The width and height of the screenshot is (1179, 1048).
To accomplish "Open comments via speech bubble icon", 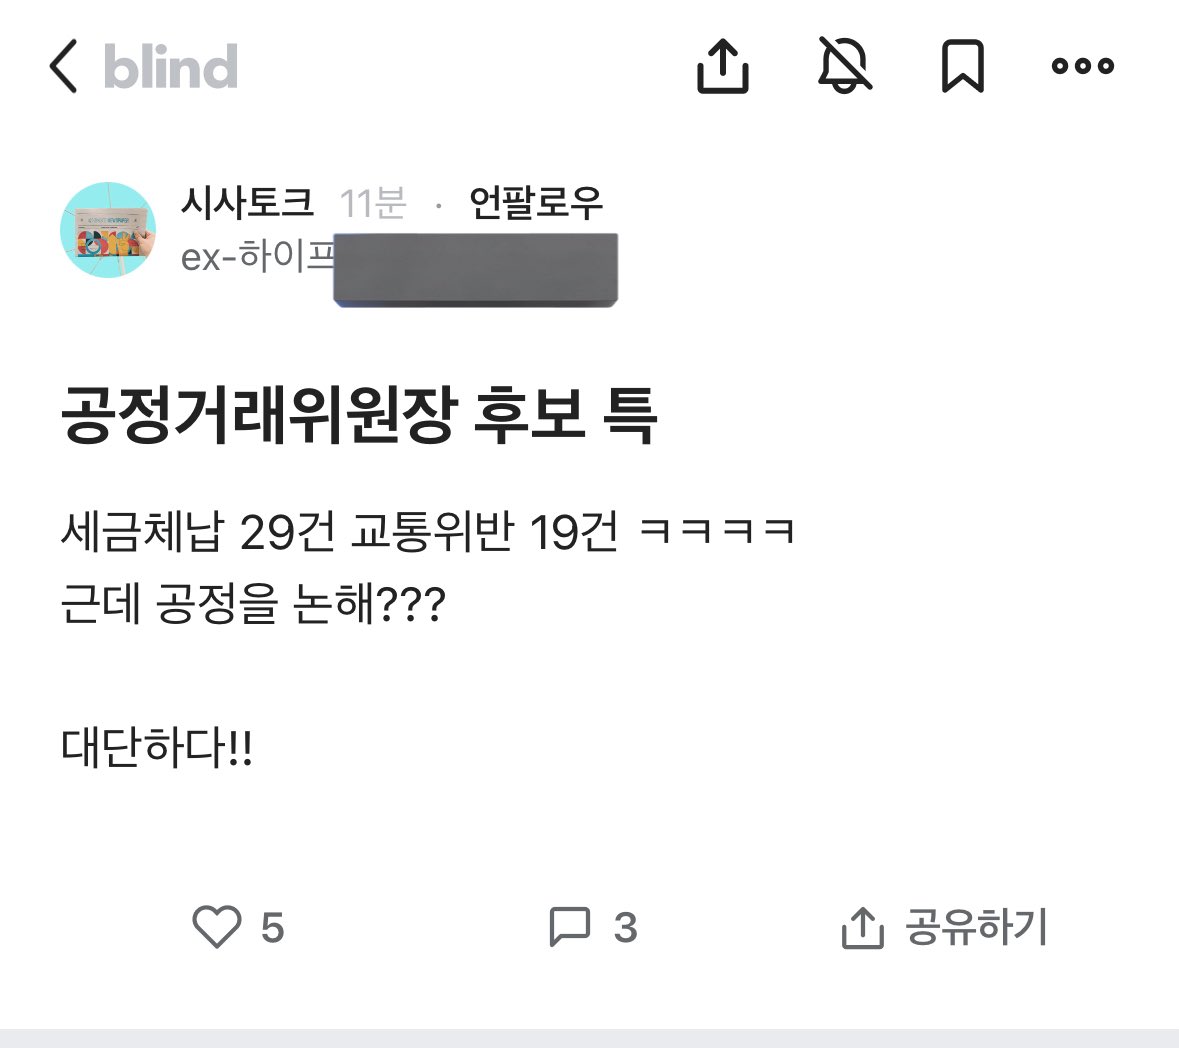I will click(x=569, y=926).
